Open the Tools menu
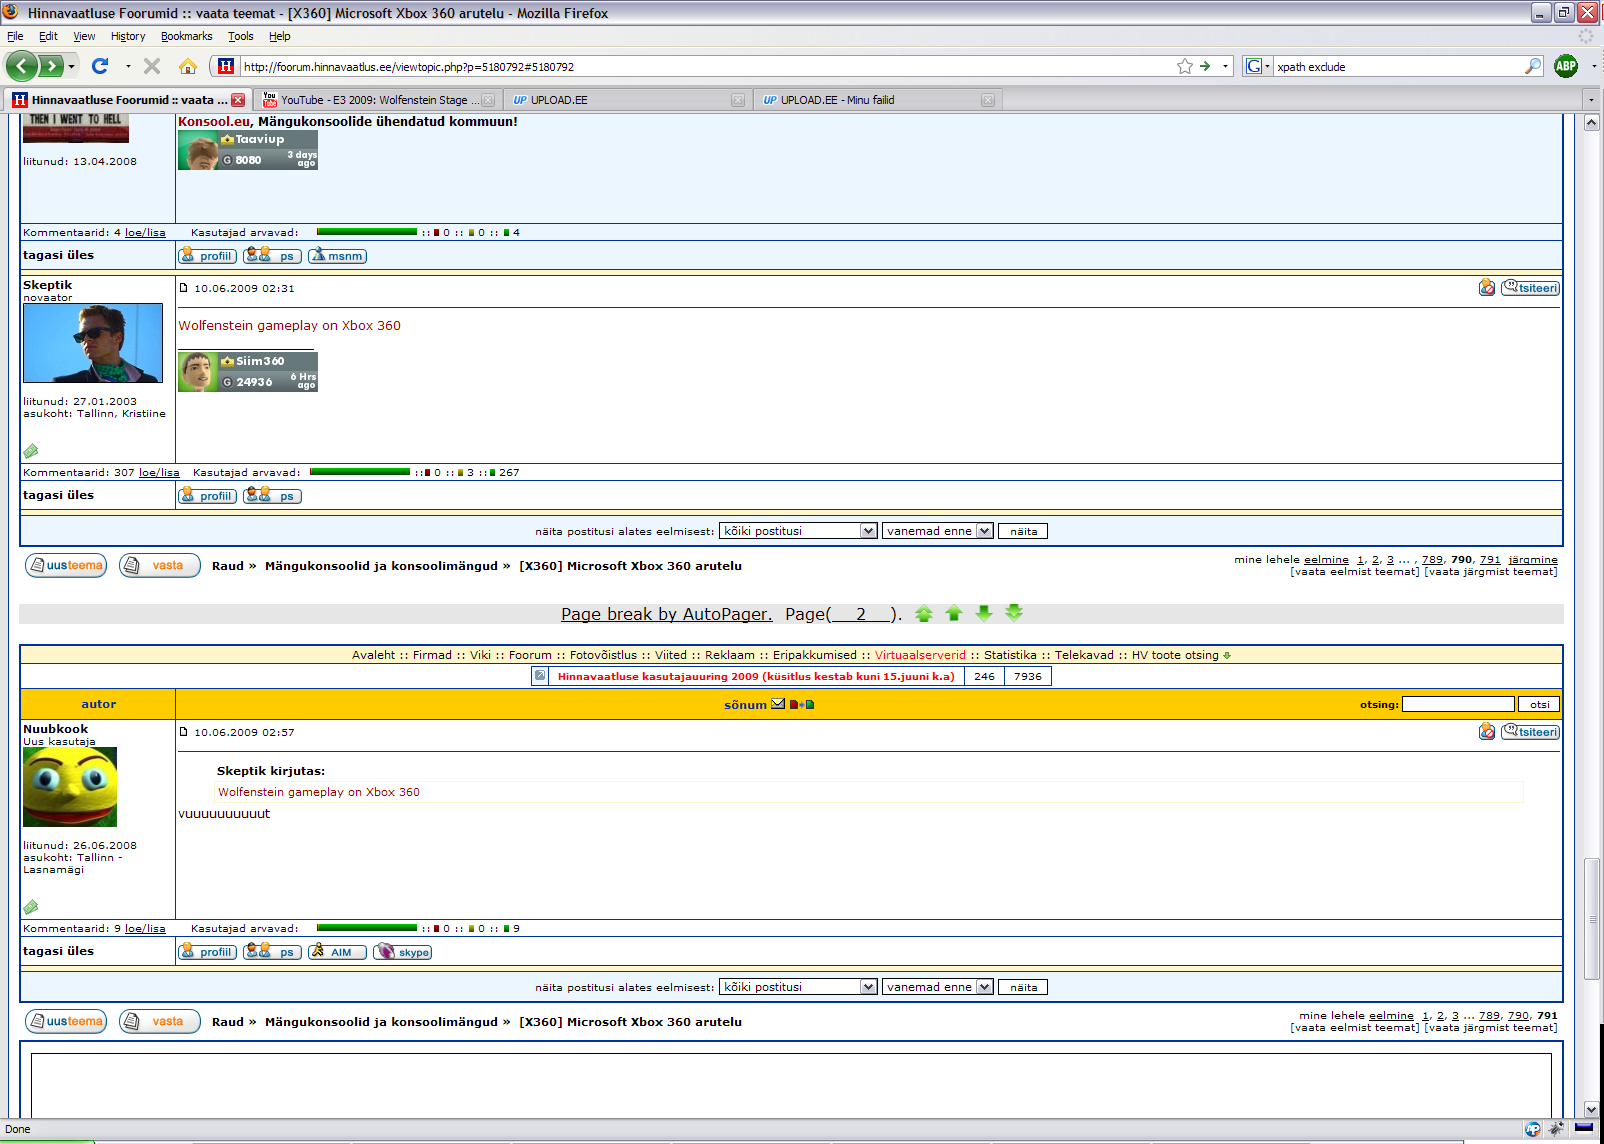1604x1144 pixels. coord(241,36)
